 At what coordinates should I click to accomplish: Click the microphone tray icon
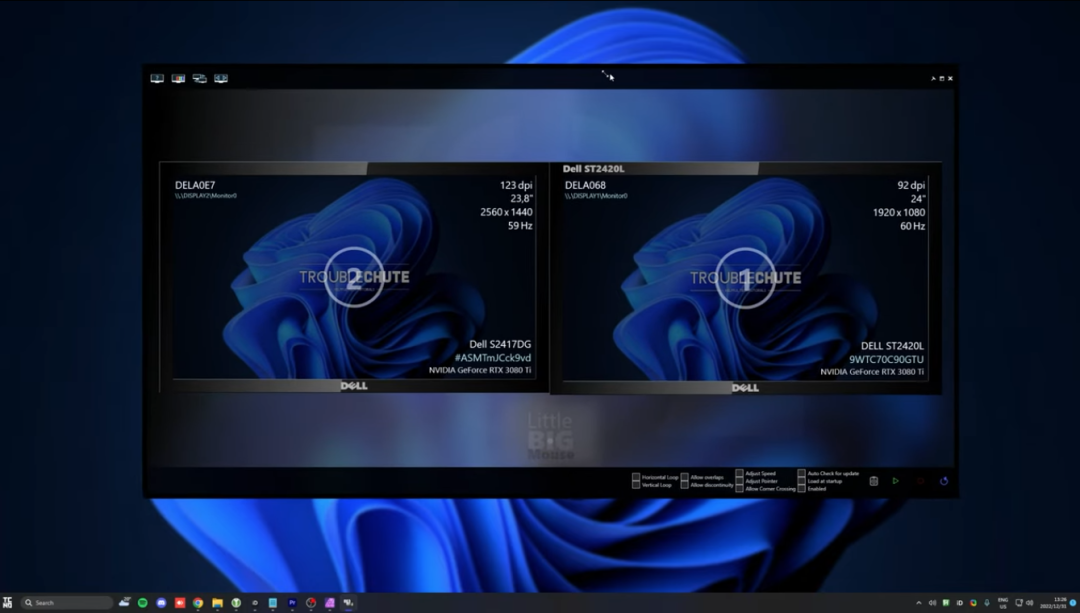point(987,603)
